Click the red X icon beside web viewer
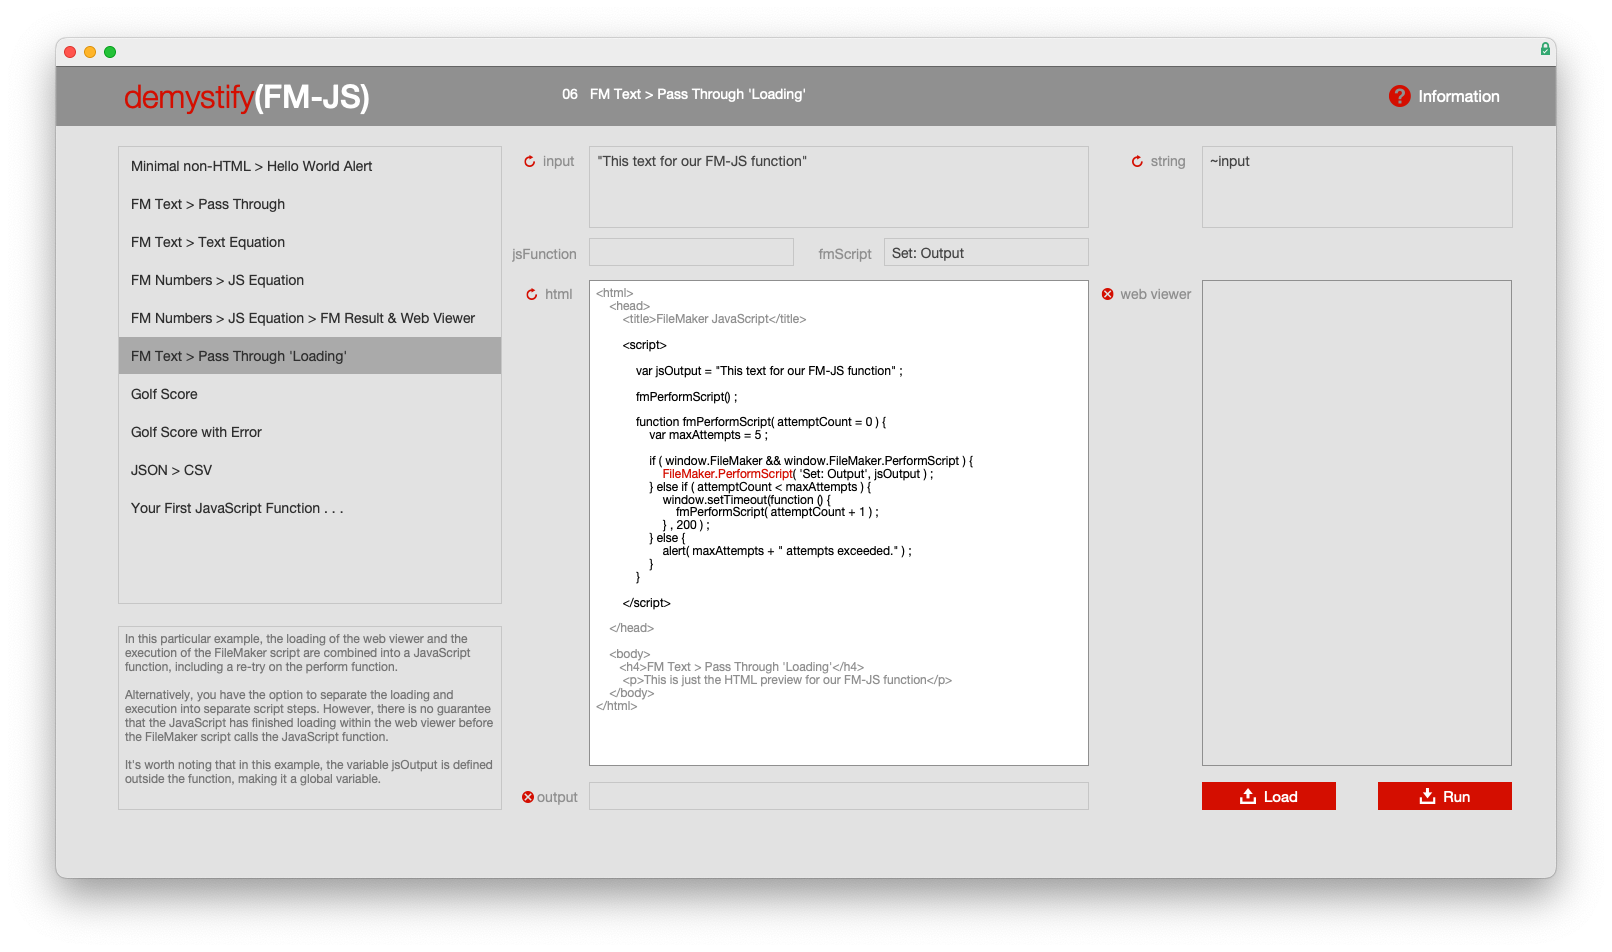The image size is (1612, 952). (1108, 294)
